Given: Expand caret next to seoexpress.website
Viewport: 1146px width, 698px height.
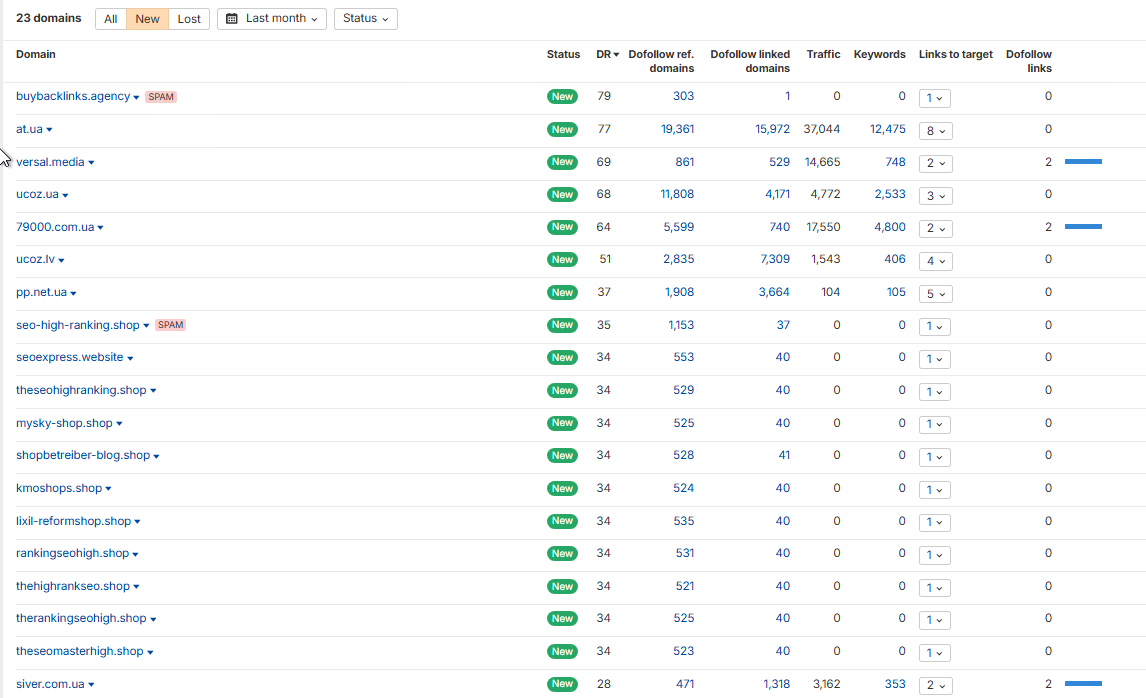Looking at the screenshot, I should pos(130,358).
